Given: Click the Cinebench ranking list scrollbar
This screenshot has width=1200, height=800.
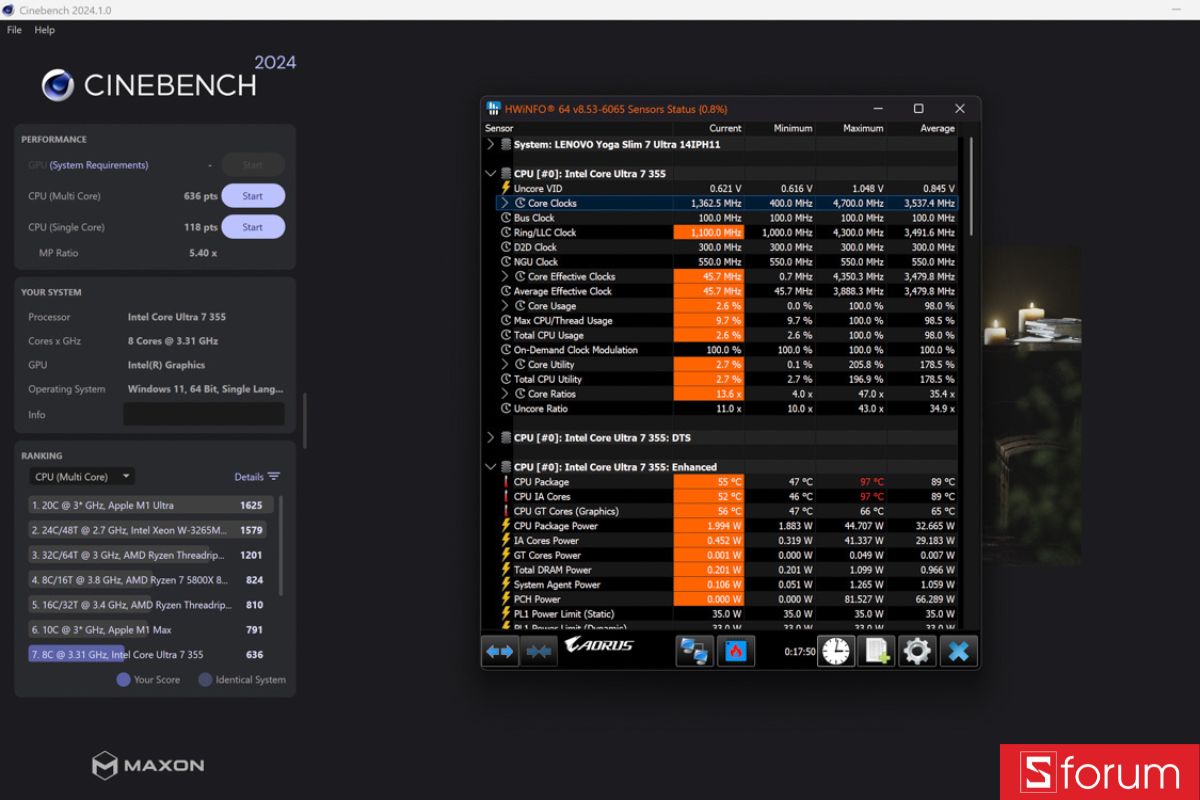Looking at the screenshot, I should pos(282,545).
